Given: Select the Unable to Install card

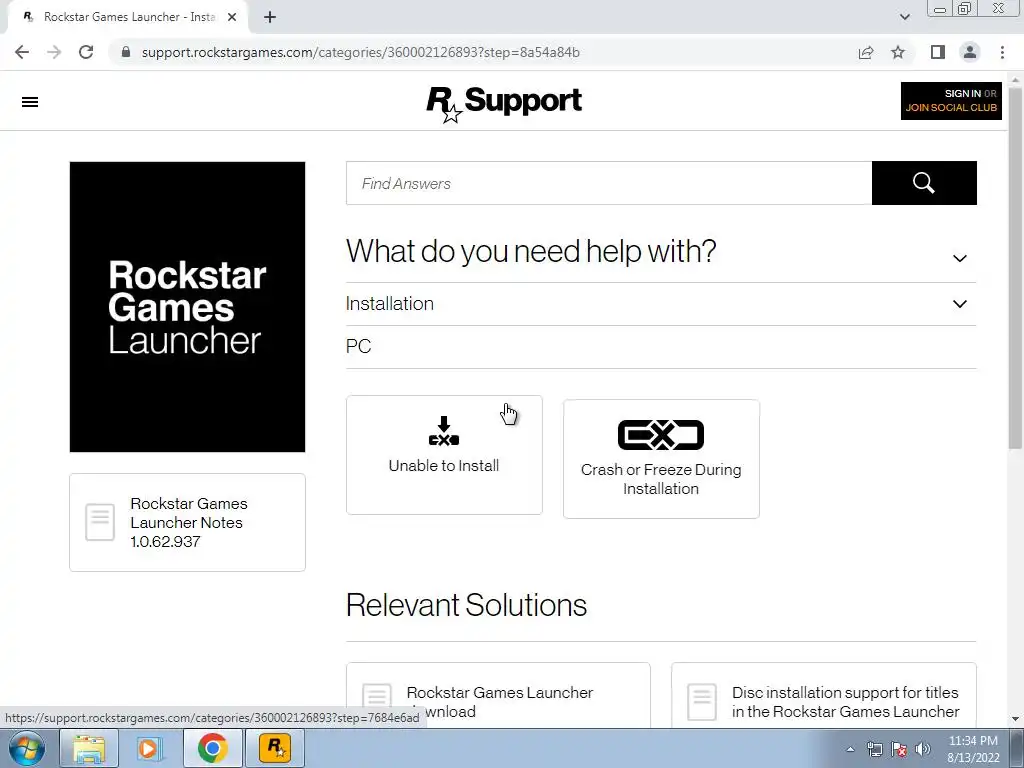Looking at the screenshot, I should pyautogui.click(x=444, y=455).
